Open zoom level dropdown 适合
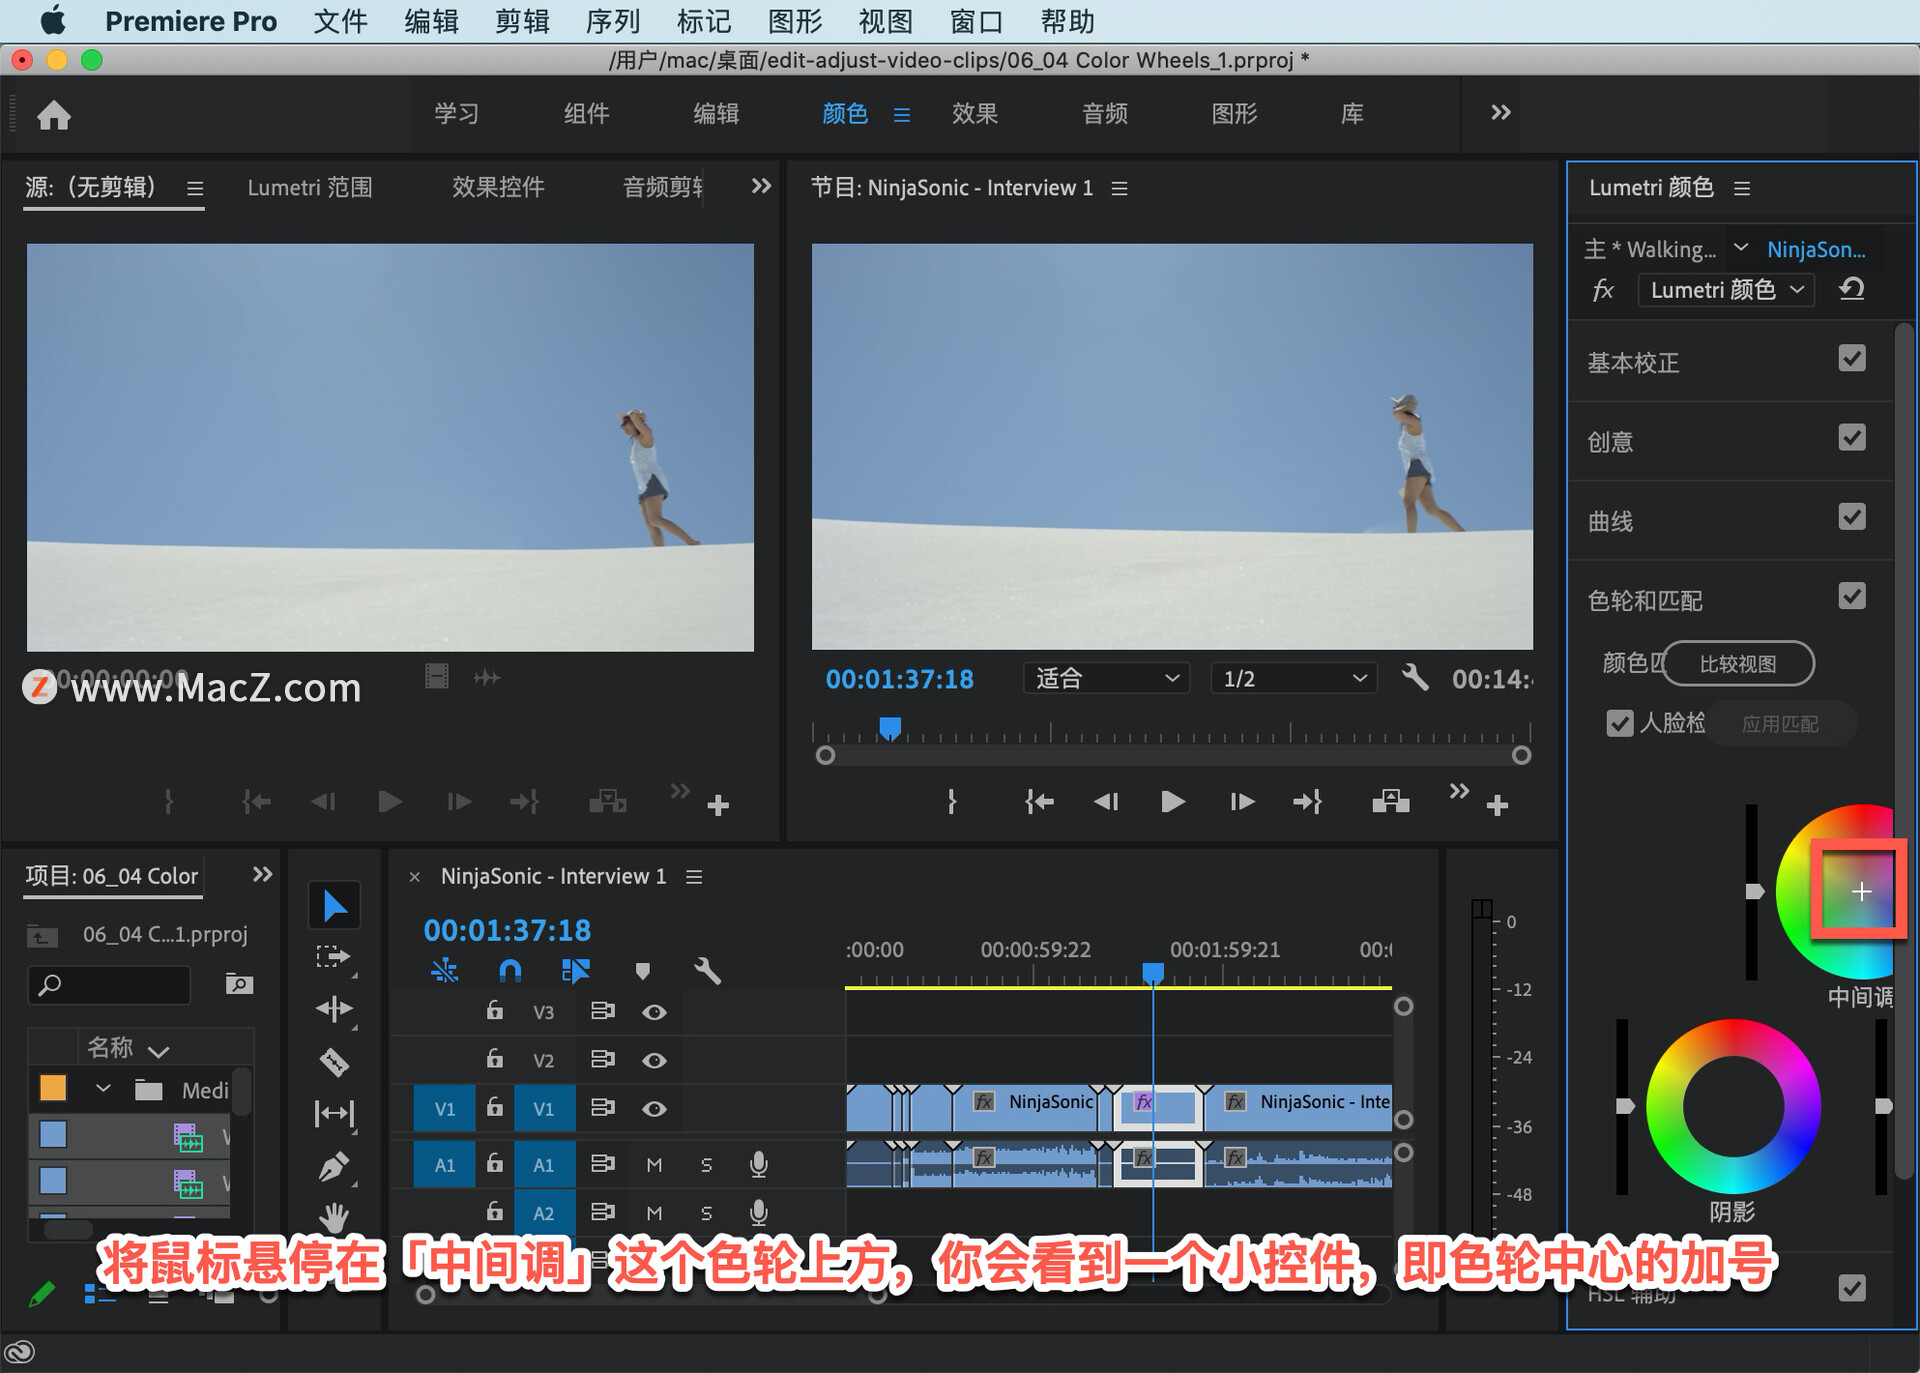This screenshot has width=1920, height=1373. (x=1106, y=678)
